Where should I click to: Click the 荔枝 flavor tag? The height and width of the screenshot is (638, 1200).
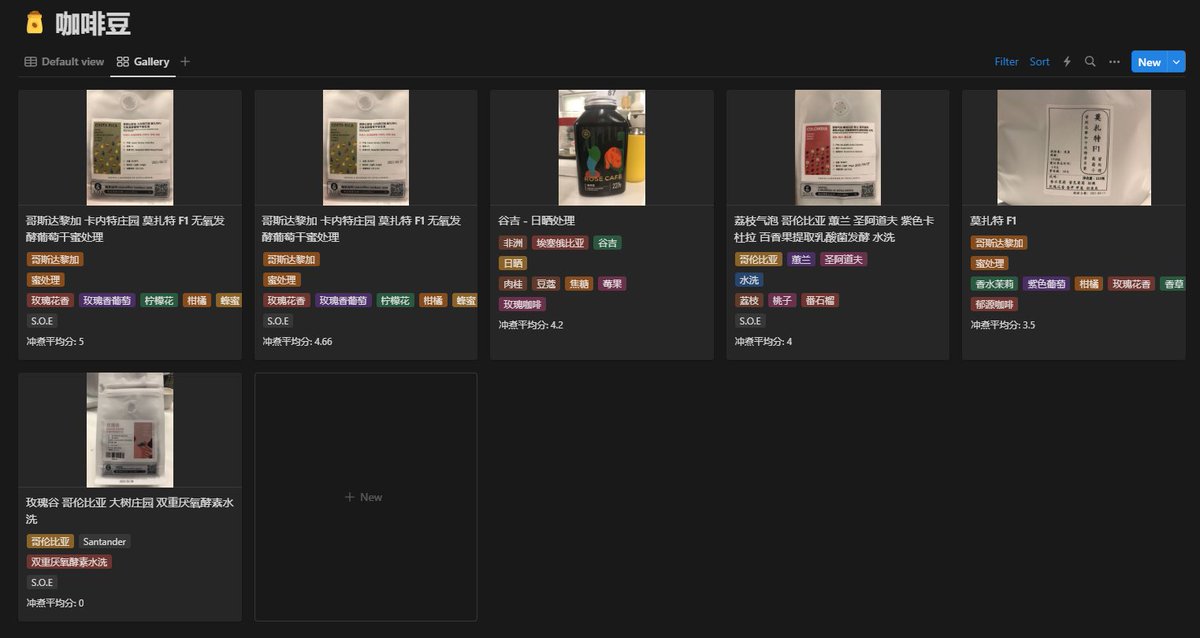pyautogui.click(x=748, y=301)
